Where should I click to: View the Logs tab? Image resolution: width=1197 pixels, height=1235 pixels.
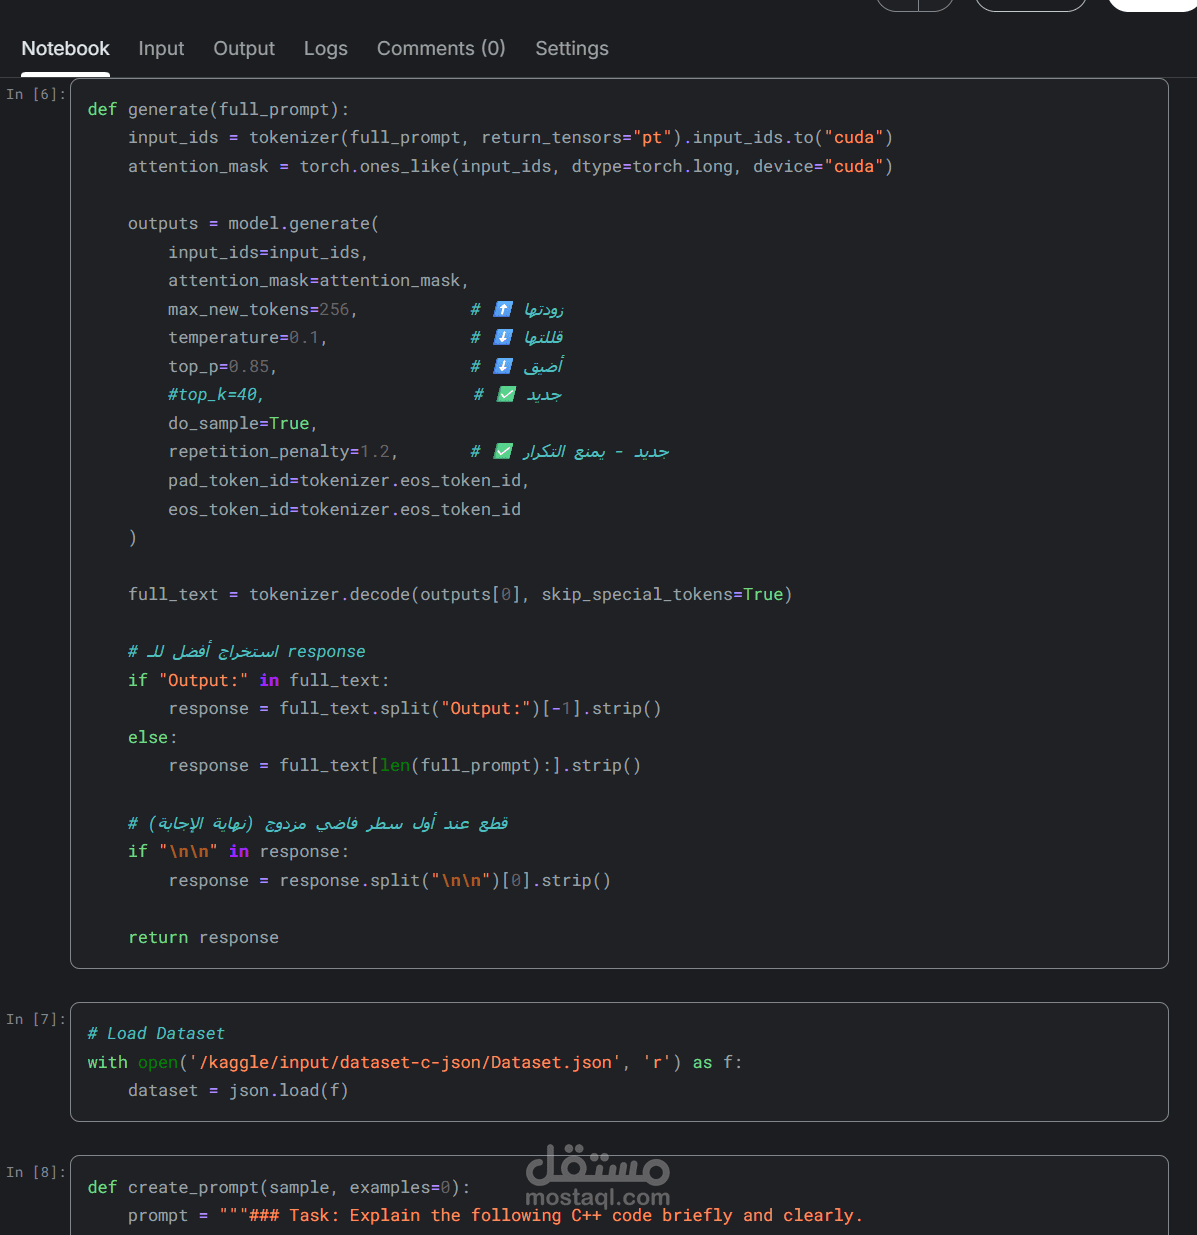pyautogui.click(x=326, y=48)
